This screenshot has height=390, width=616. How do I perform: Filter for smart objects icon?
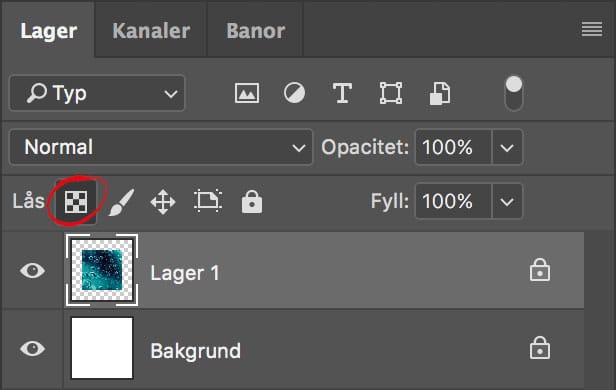coord(440,93)
